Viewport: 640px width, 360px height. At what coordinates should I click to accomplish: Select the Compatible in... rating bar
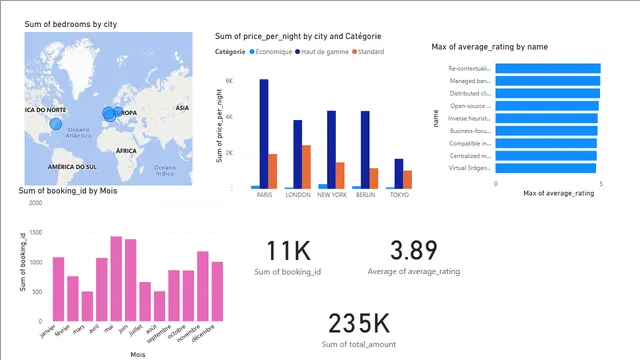[x=546, y=143]
